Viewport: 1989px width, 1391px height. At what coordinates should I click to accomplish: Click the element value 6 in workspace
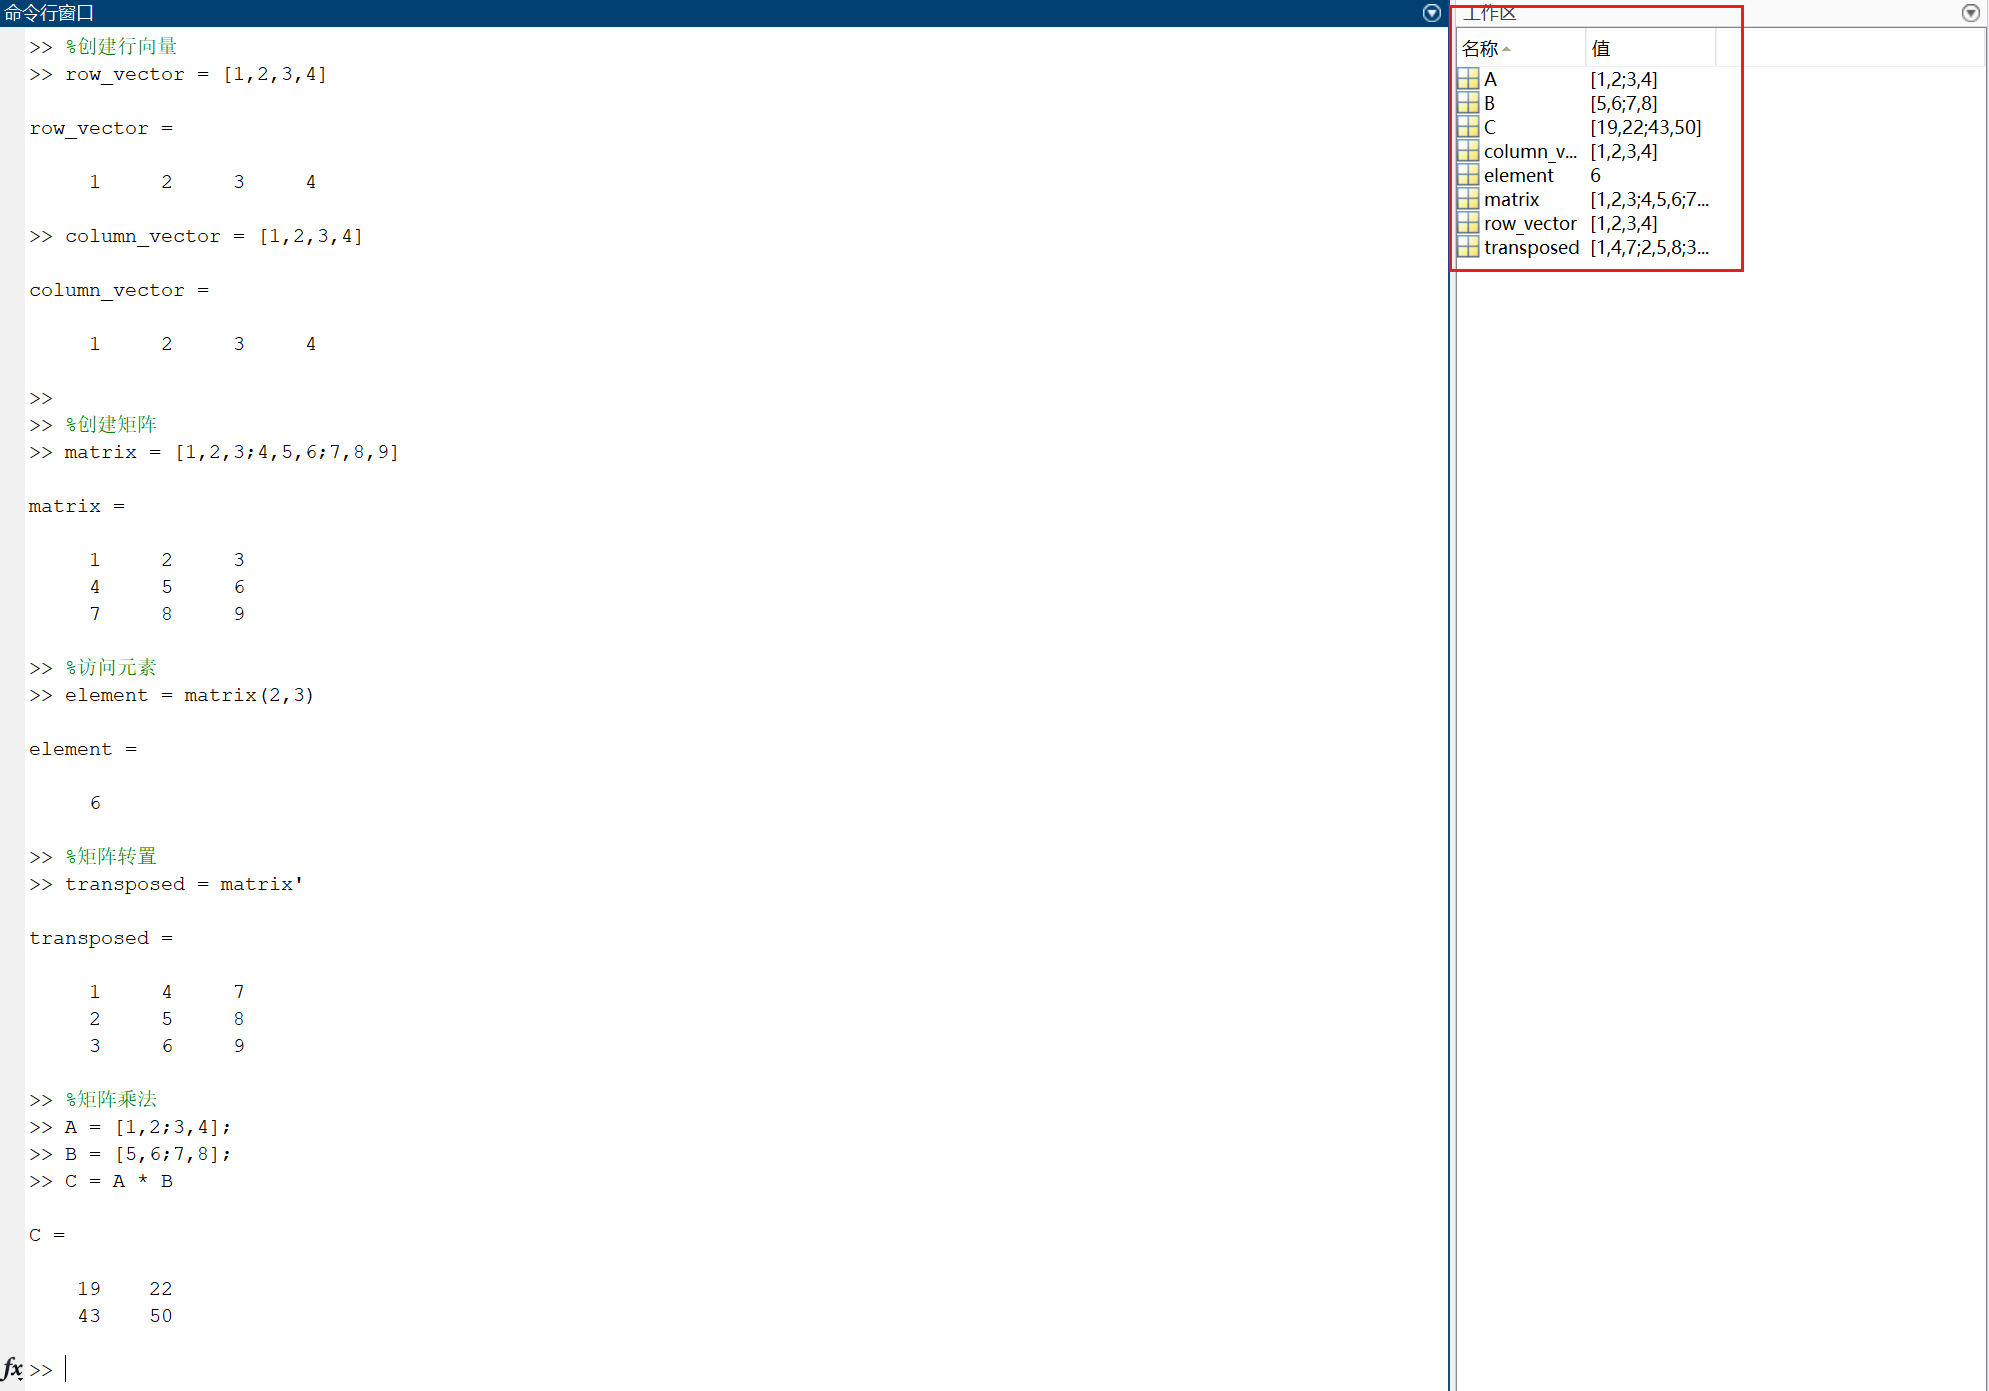click(1595, 175)
